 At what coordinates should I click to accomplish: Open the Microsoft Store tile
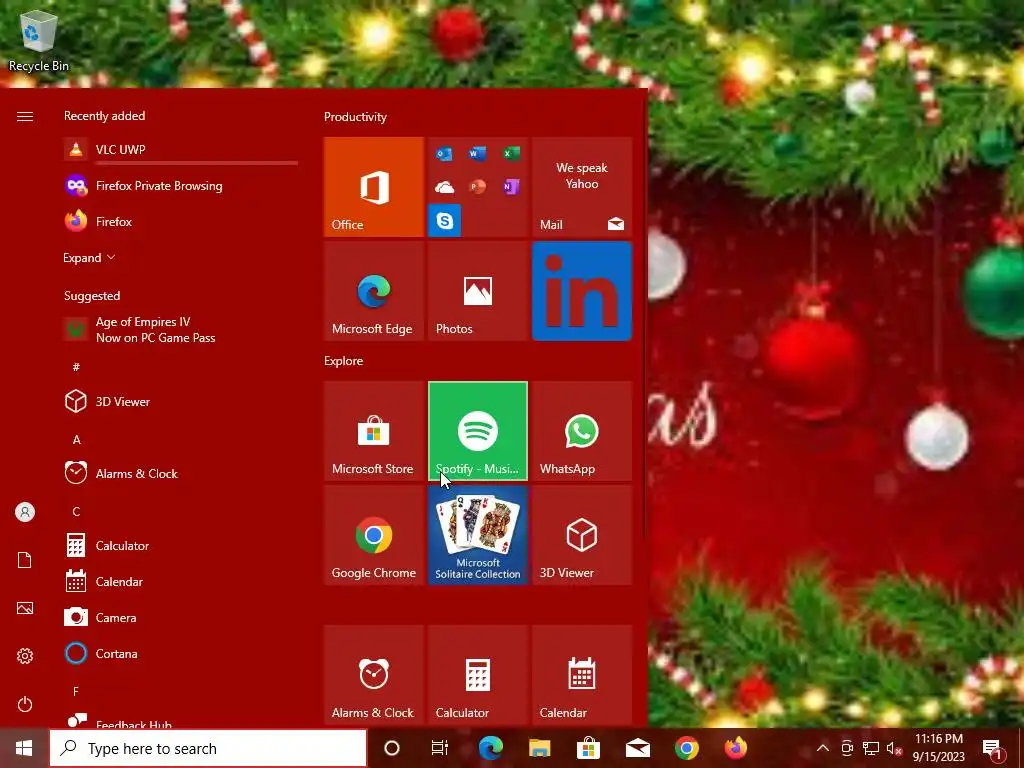pos(374,431)
